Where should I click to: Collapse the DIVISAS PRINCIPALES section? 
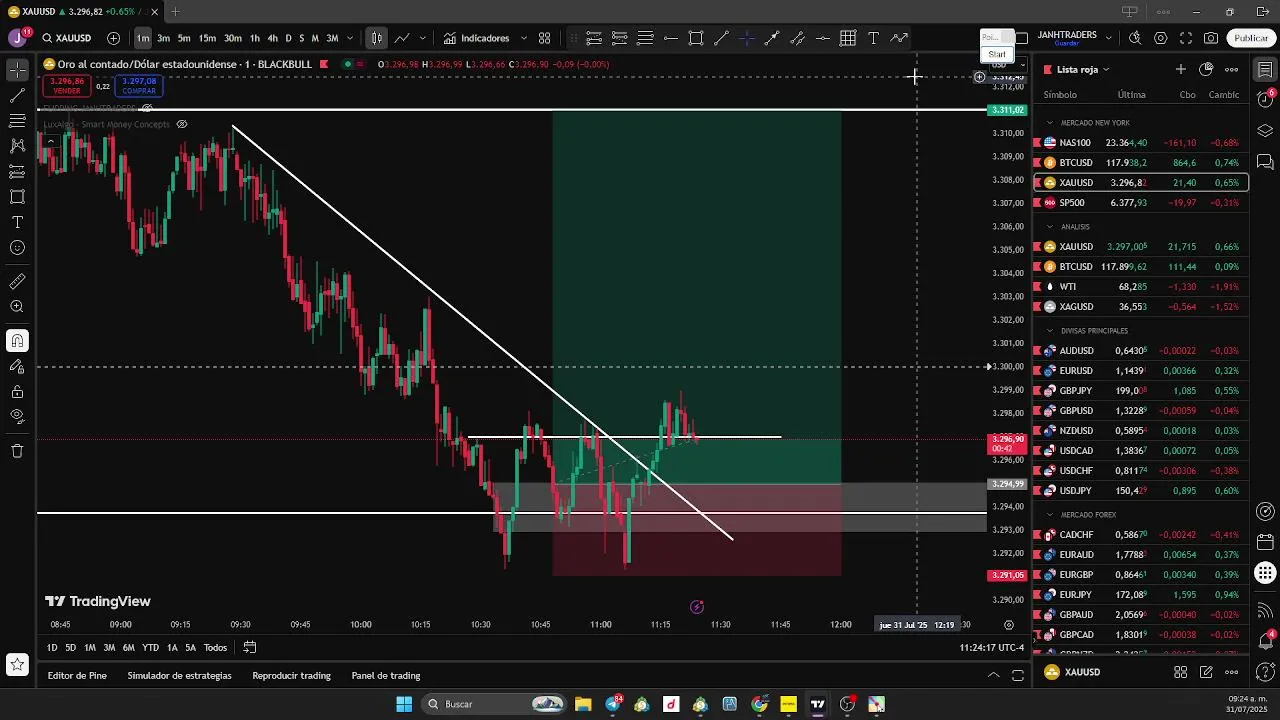pyautogui.click(x=1051, y=331)
